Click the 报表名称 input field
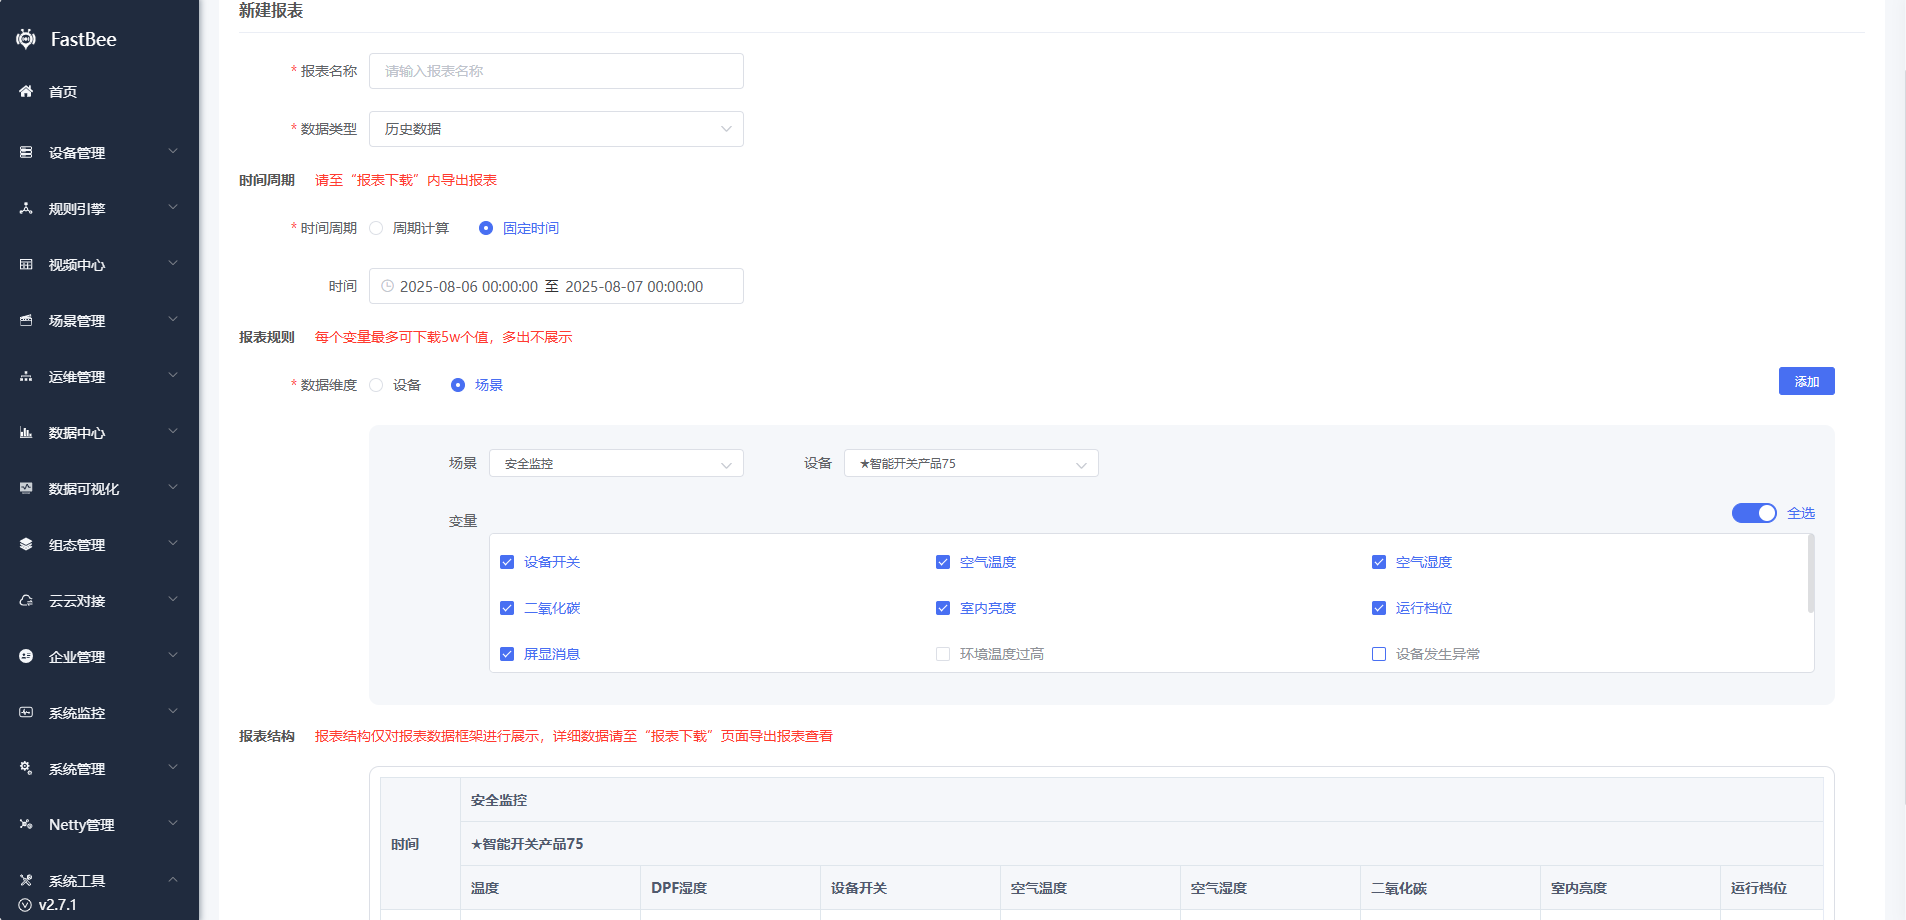This screenshot has width=1906, height=920. point(556,71)
